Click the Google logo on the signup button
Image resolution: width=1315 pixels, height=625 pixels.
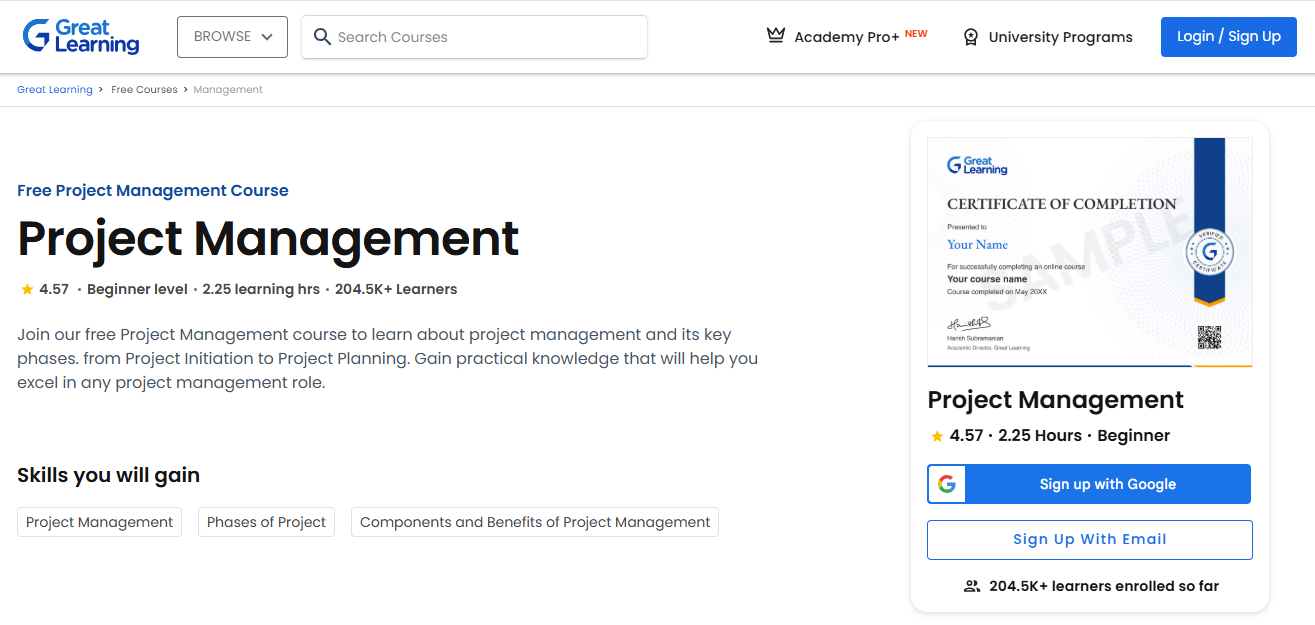[946, 483]
